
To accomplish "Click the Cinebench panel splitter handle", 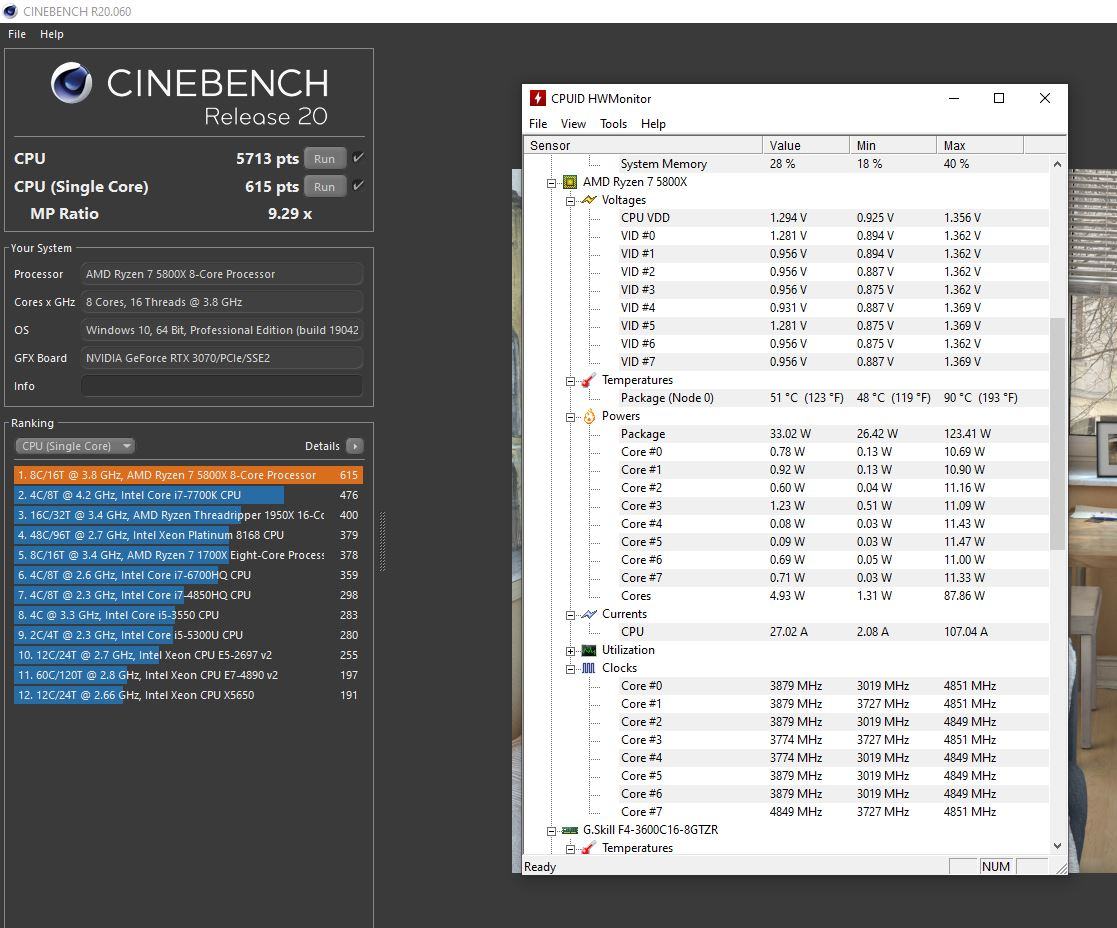I will coord(383,541).
